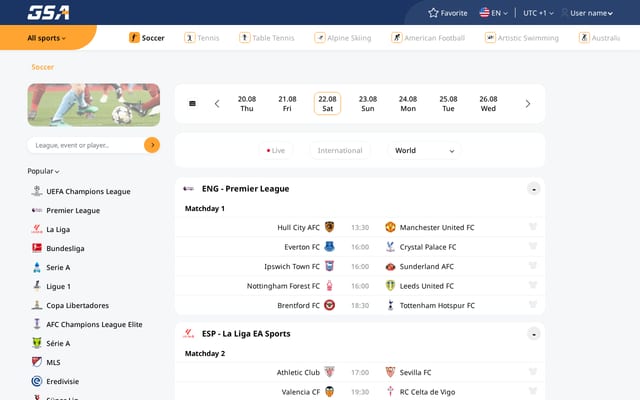Open UEFA Champions League in sidebar
The height and width of the screenshot is (400, 640).
(81, 191)
